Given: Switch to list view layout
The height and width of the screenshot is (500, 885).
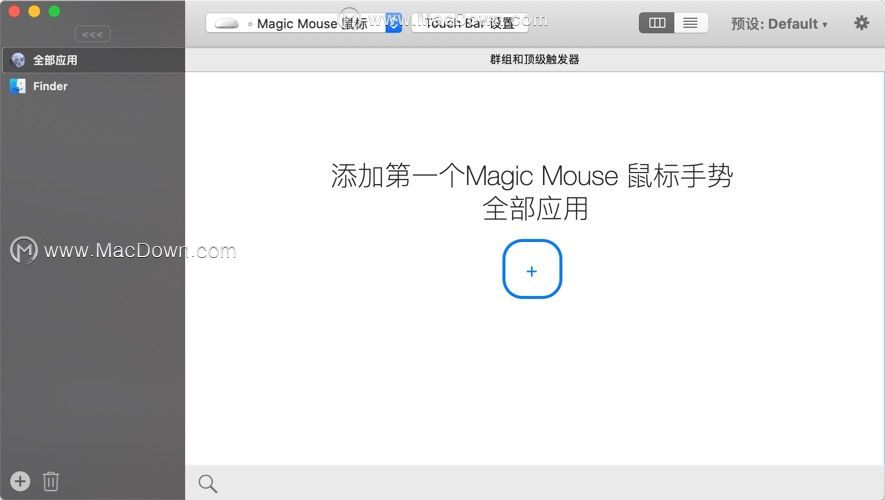Looking at the screenshot, I should [691, 23].
